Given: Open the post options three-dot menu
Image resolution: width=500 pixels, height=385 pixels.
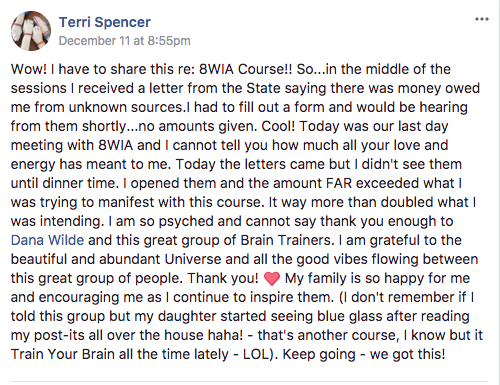Looking at the screenshot, I should 482,19.
